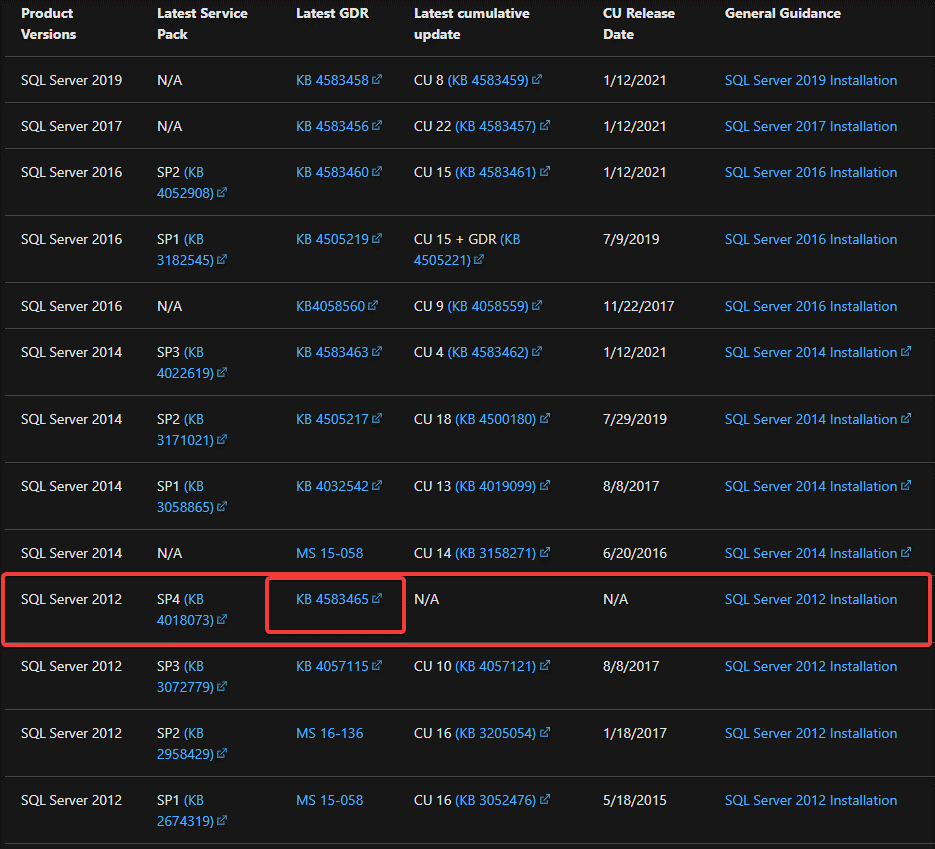Viewport: 935px width, 849px height.
Task: Click external-link icon beside KB 4583458
Action: (x=377, y=79)
